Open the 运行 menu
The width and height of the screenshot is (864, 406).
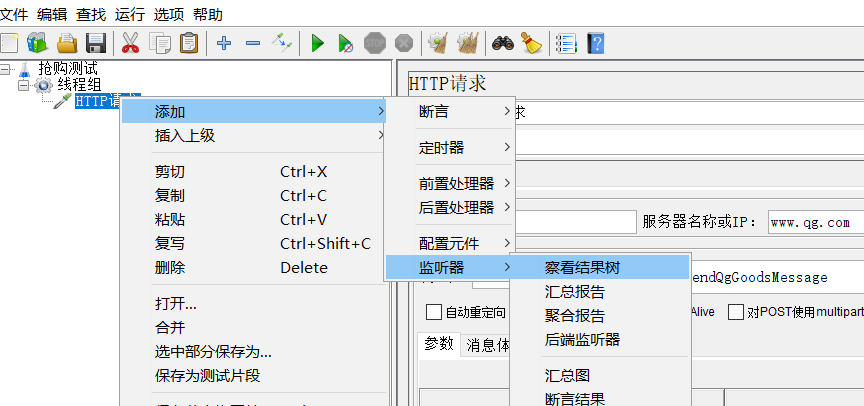pyautogui.click(x=129, y=15)
